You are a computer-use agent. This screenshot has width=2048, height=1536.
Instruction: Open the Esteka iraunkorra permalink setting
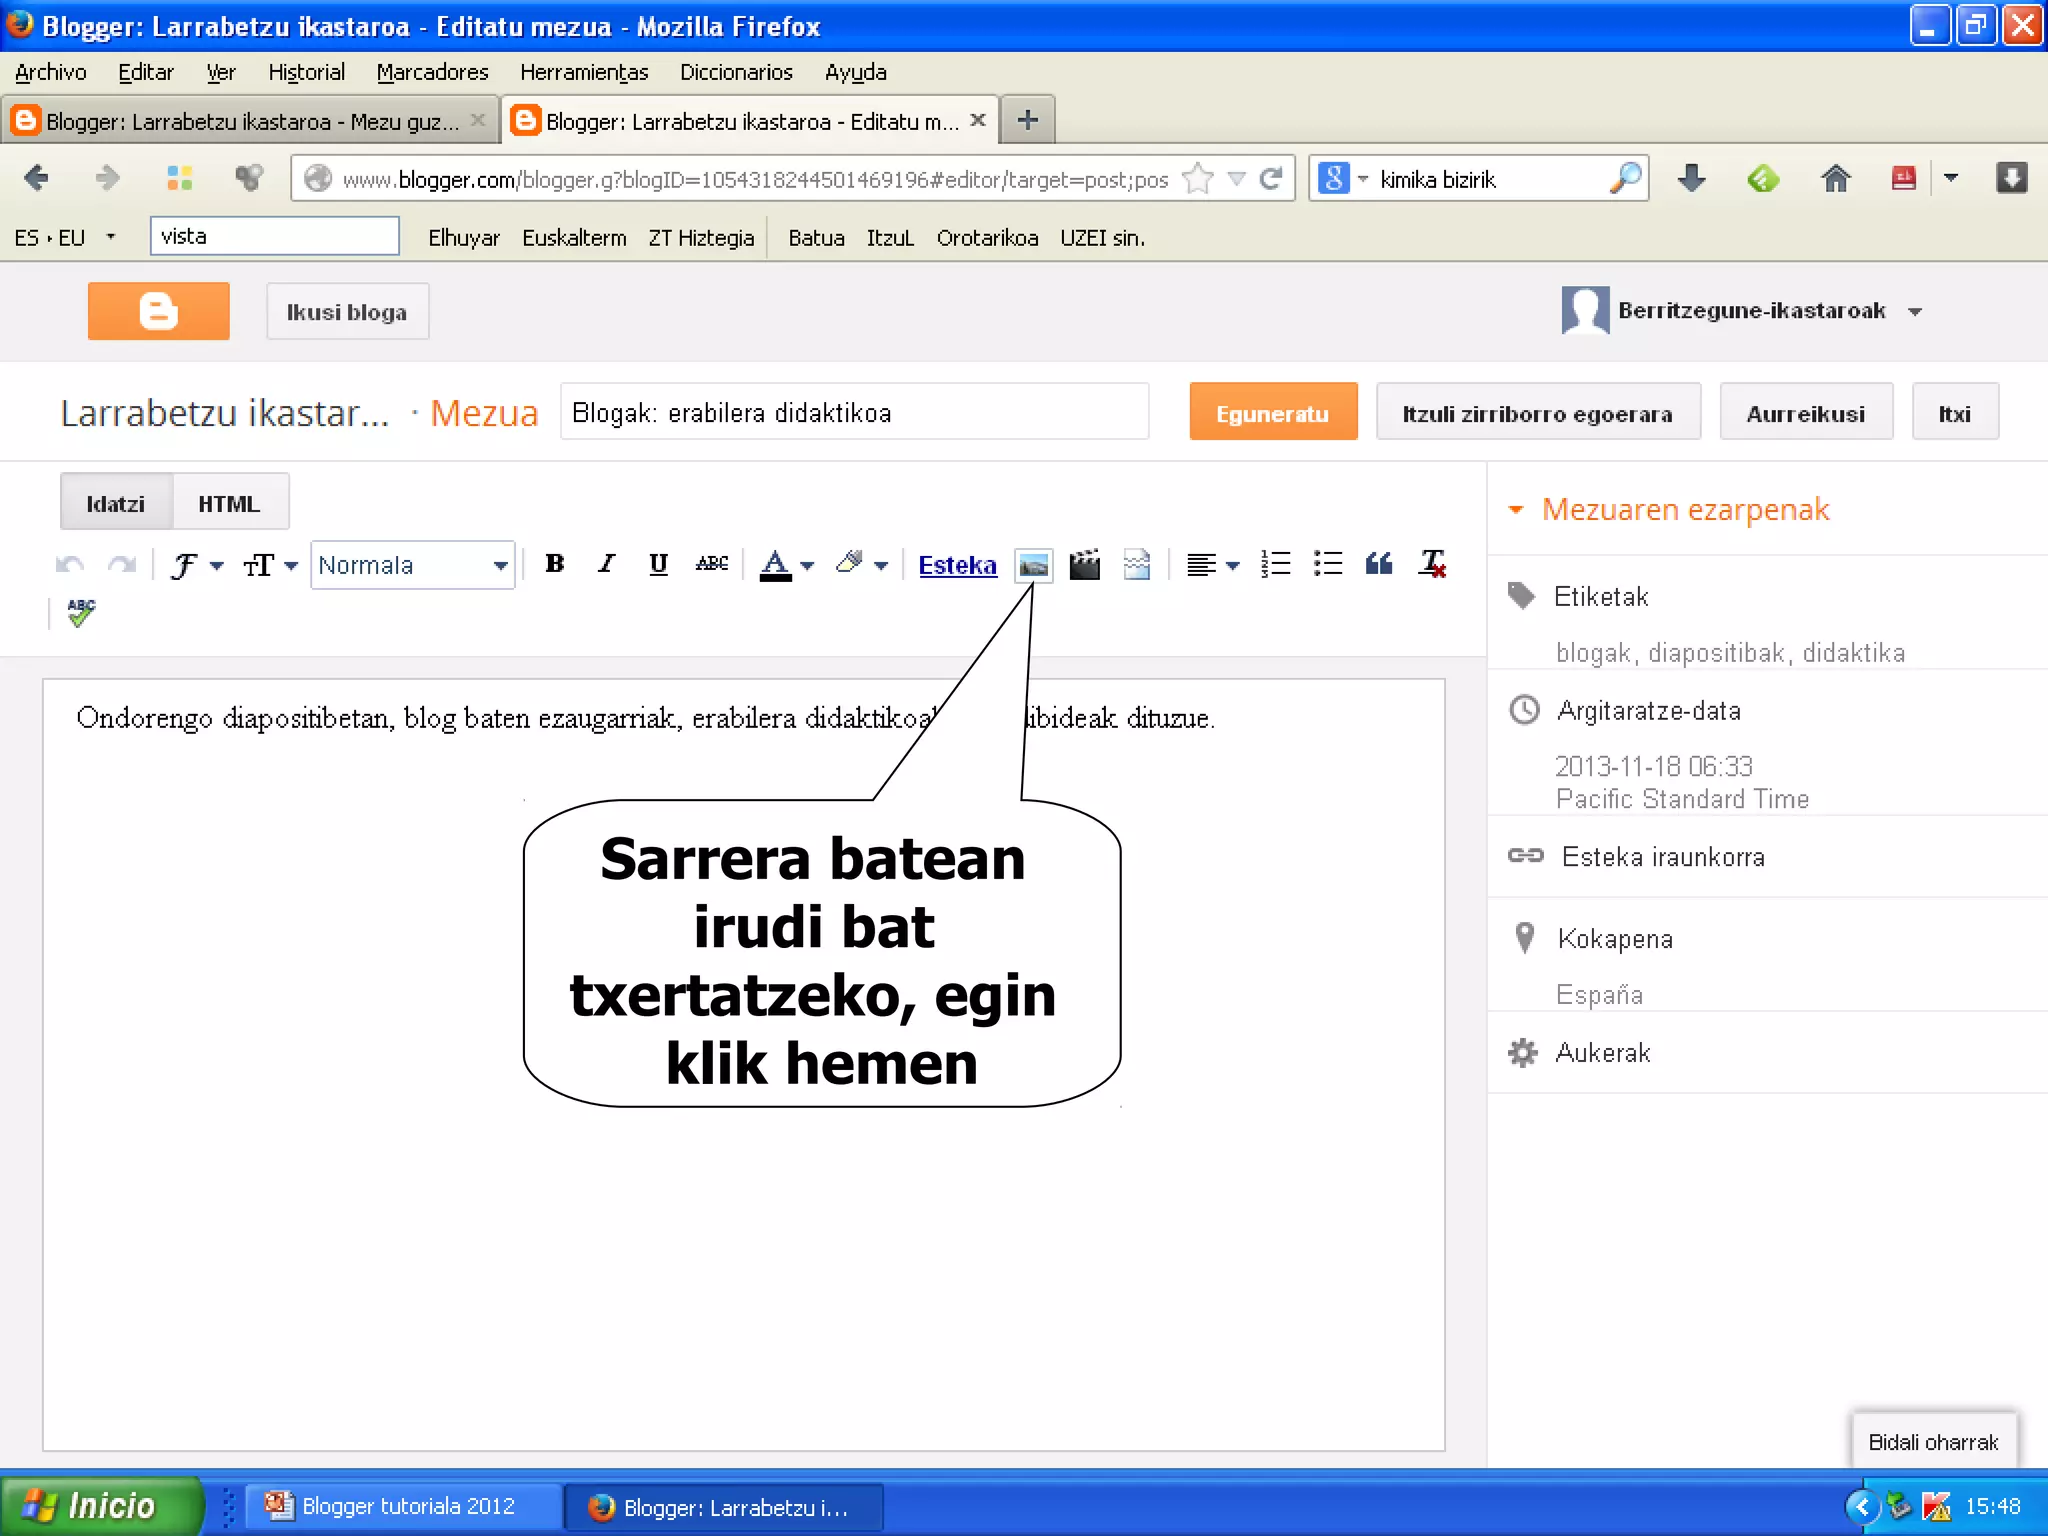coord(1663,857)
